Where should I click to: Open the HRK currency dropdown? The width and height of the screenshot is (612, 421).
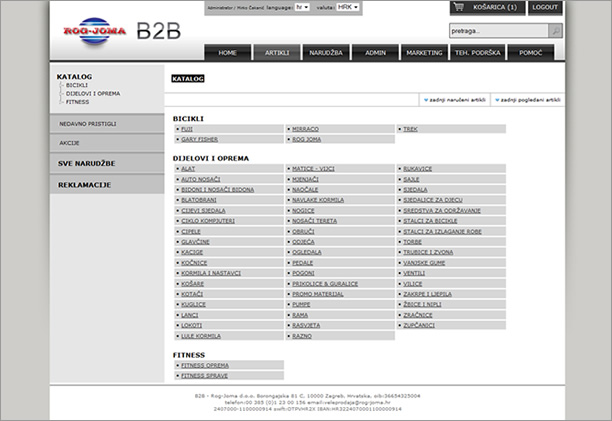(348, 7)
